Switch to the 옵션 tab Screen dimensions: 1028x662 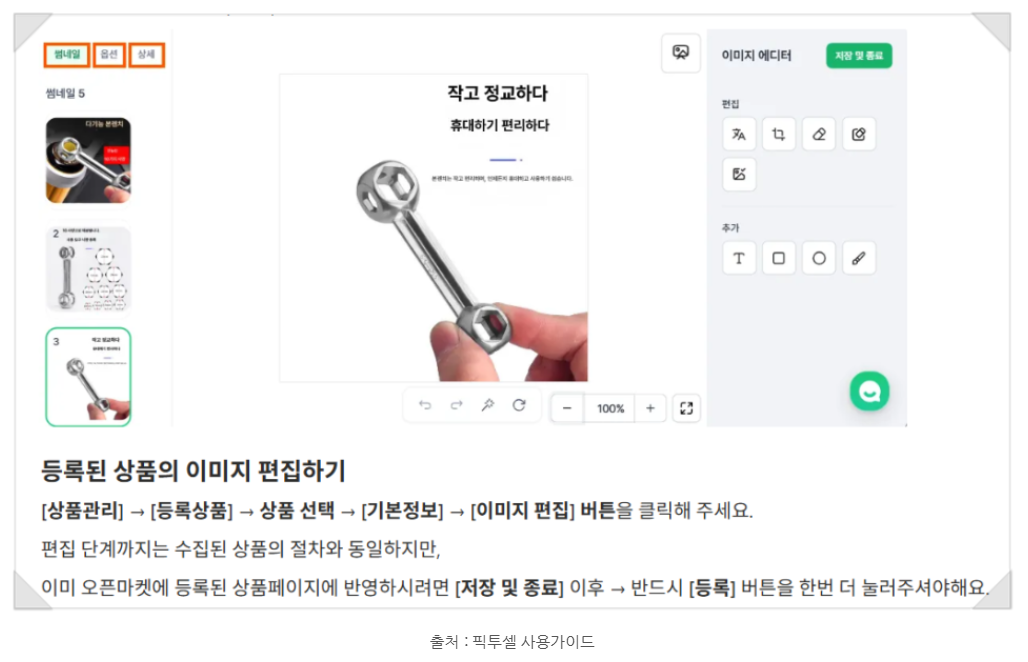(x=109, y=55)
